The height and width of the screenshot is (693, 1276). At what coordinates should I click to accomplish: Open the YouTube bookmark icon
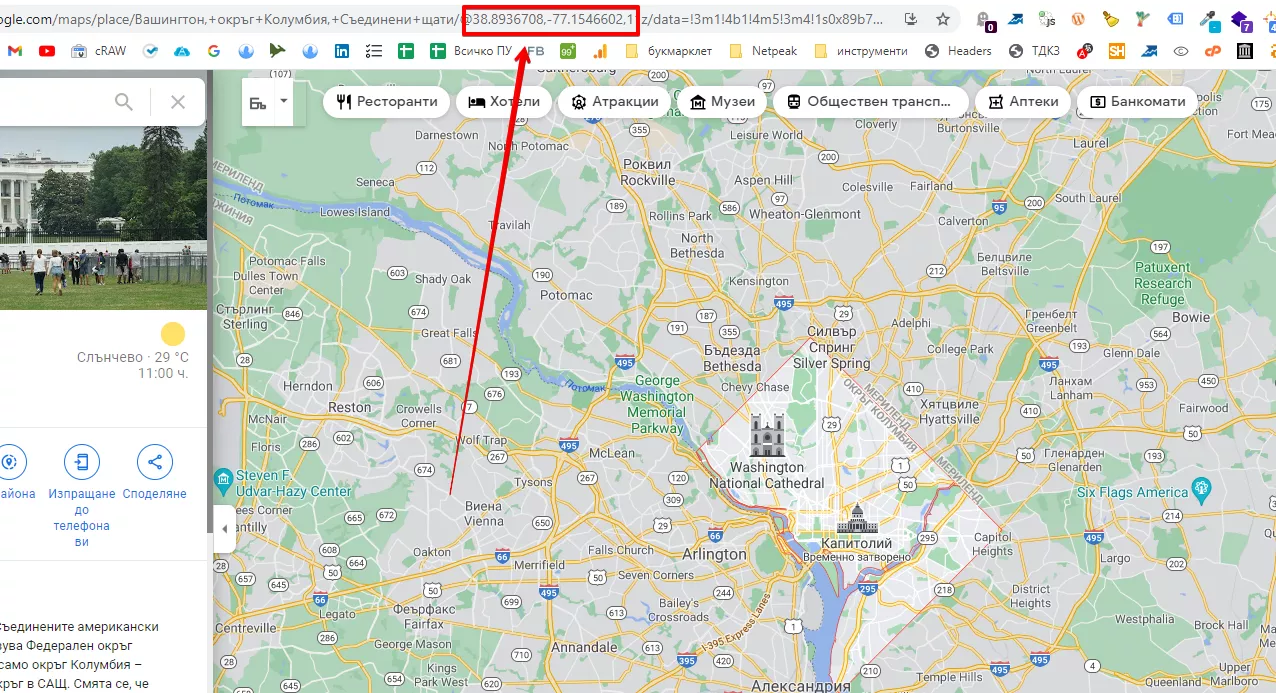click(x=46, y=51)
